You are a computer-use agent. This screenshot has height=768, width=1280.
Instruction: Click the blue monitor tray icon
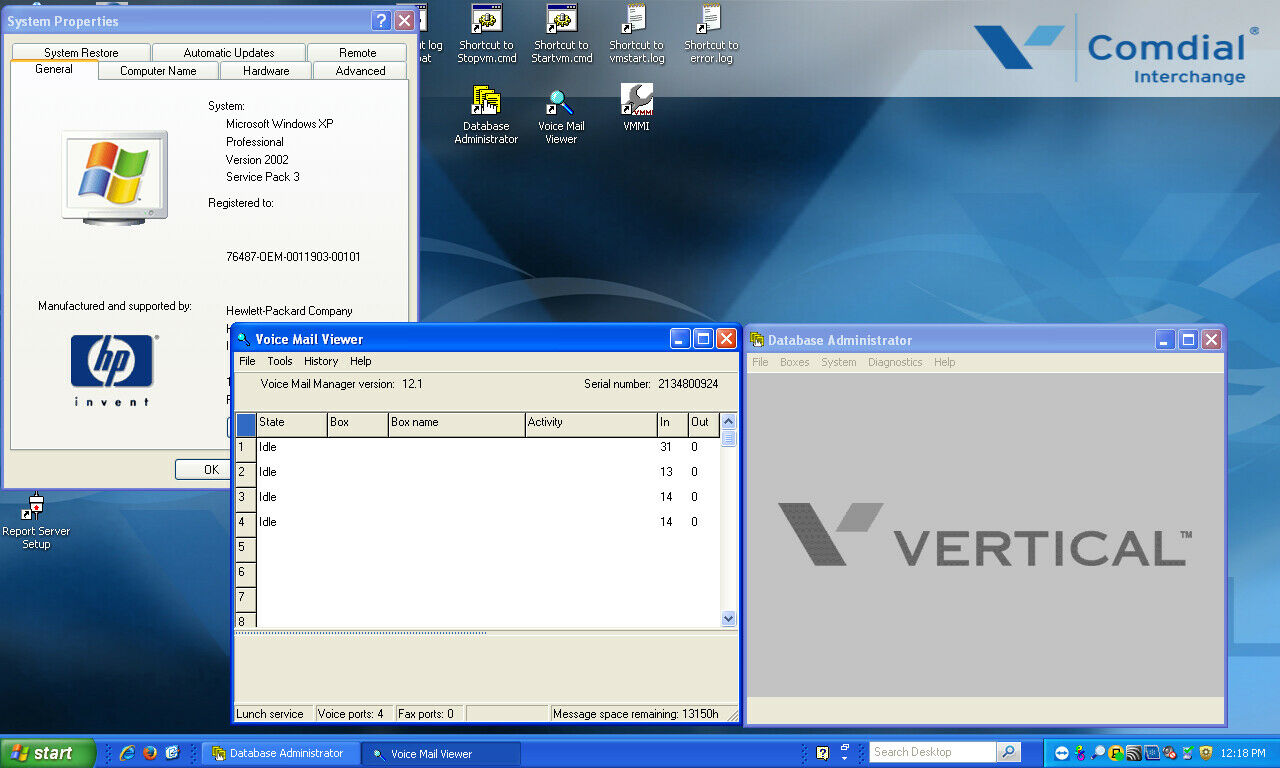click(x=1152, y=753)
